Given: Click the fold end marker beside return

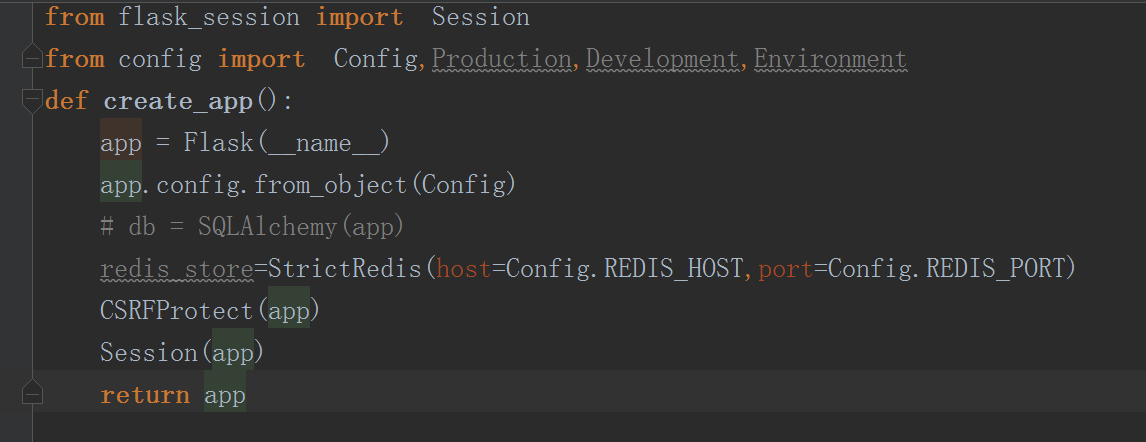Looking at the screenshot, I should pos(33,395).
